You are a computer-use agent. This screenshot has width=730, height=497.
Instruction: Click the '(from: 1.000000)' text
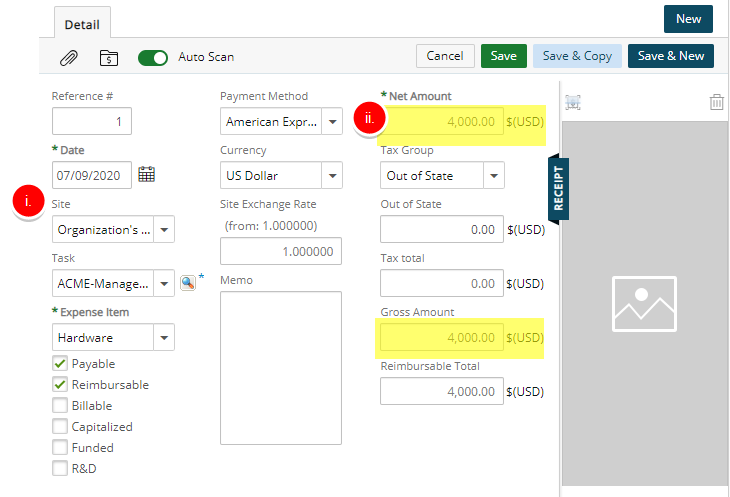271,226
